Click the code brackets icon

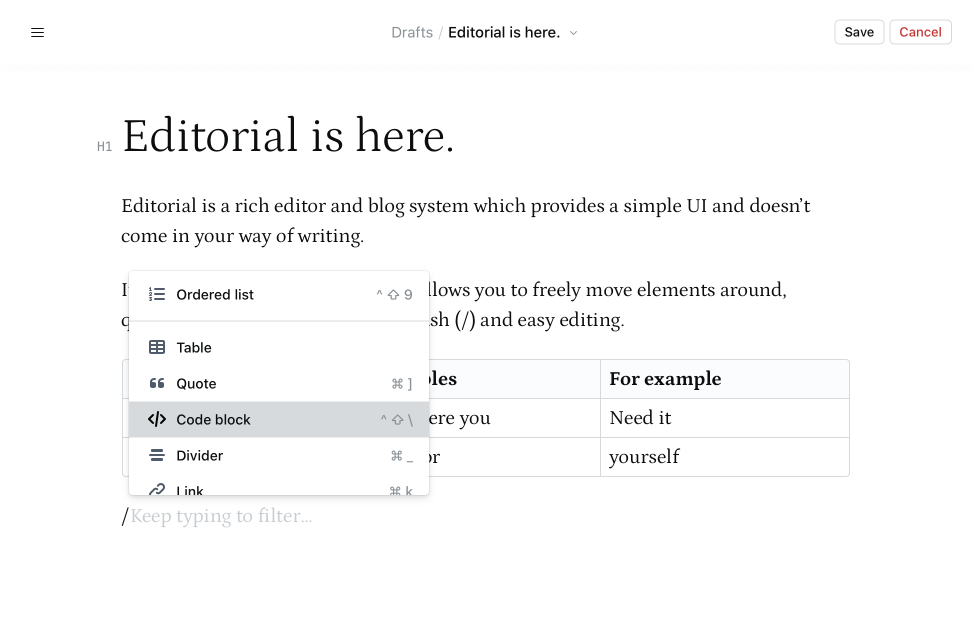pos(157,419)
